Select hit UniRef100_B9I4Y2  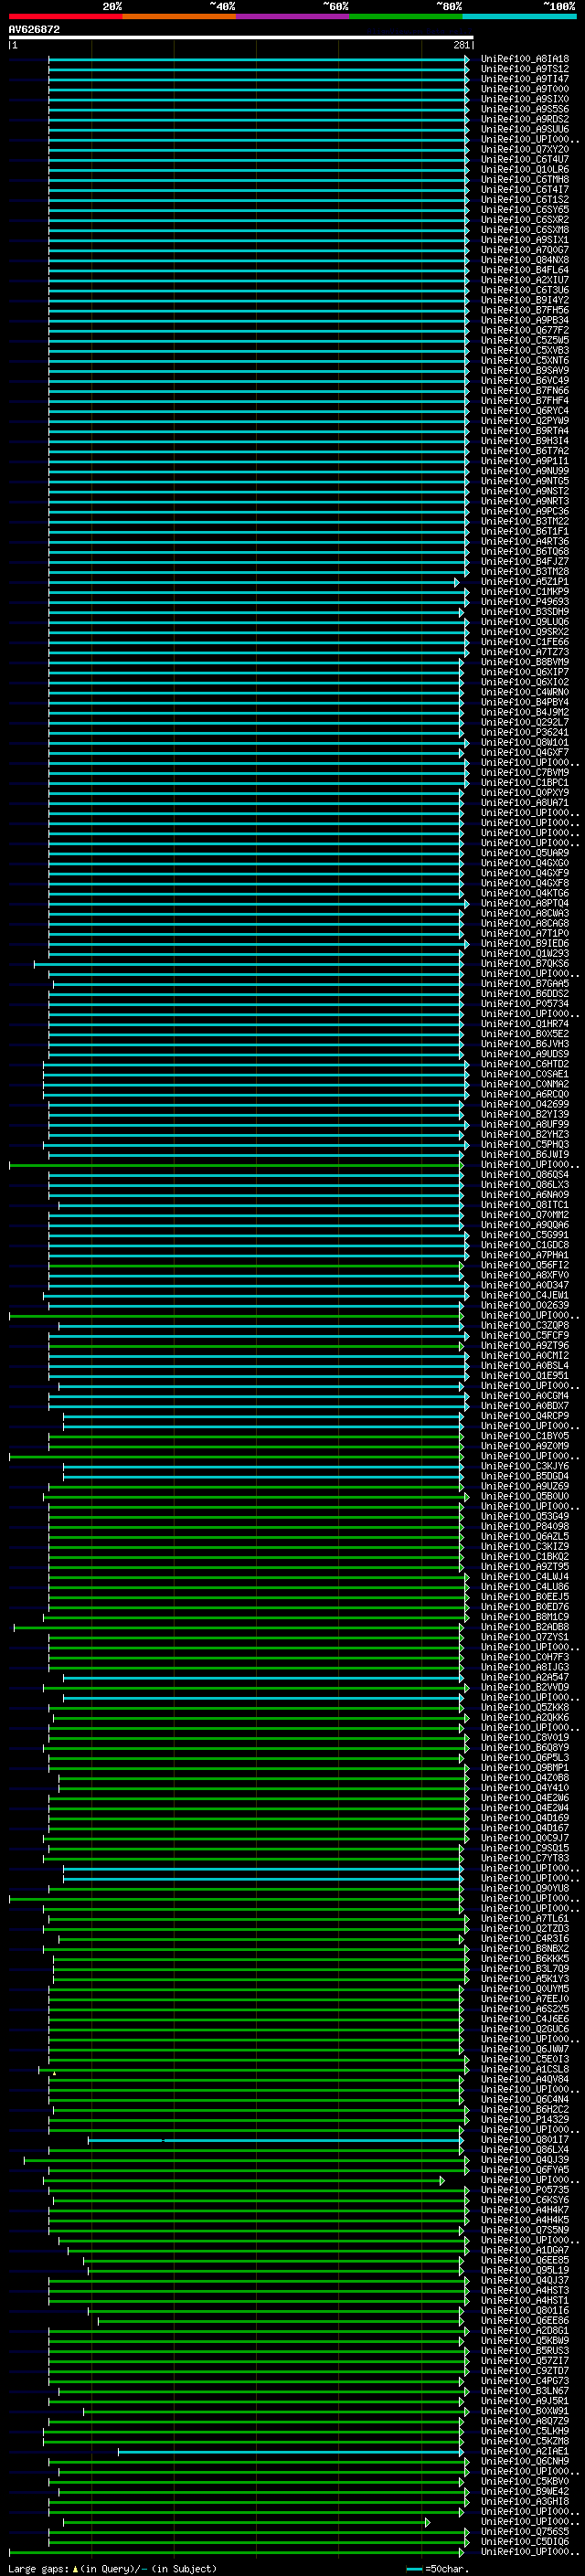pyautogui.click(x=525, y=300)
